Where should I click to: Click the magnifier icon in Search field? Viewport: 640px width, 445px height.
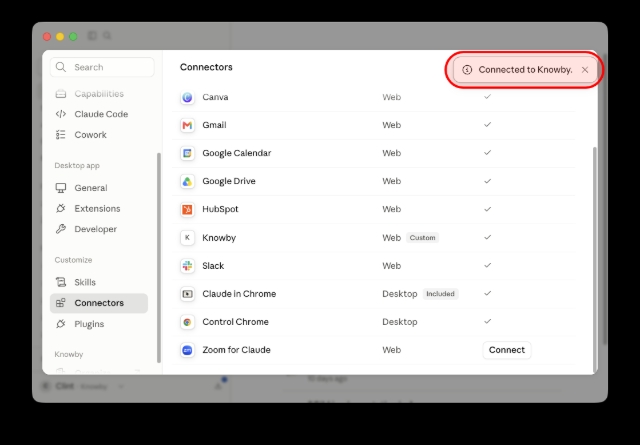61,67
